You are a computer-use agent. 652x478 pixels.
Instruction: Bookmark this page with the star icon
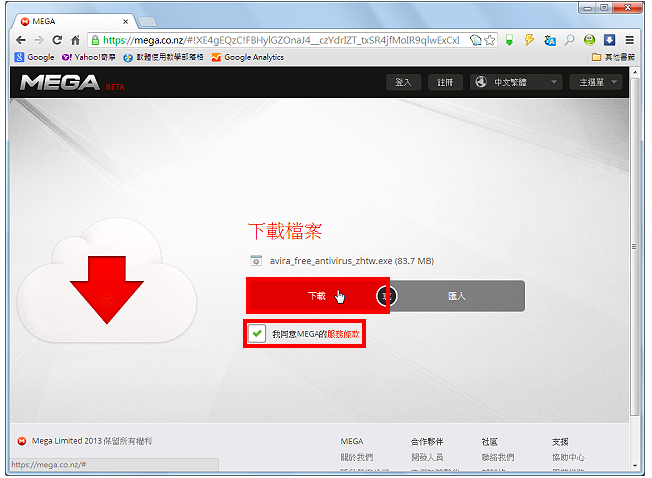pyautogui.click(x=490, y=40)
